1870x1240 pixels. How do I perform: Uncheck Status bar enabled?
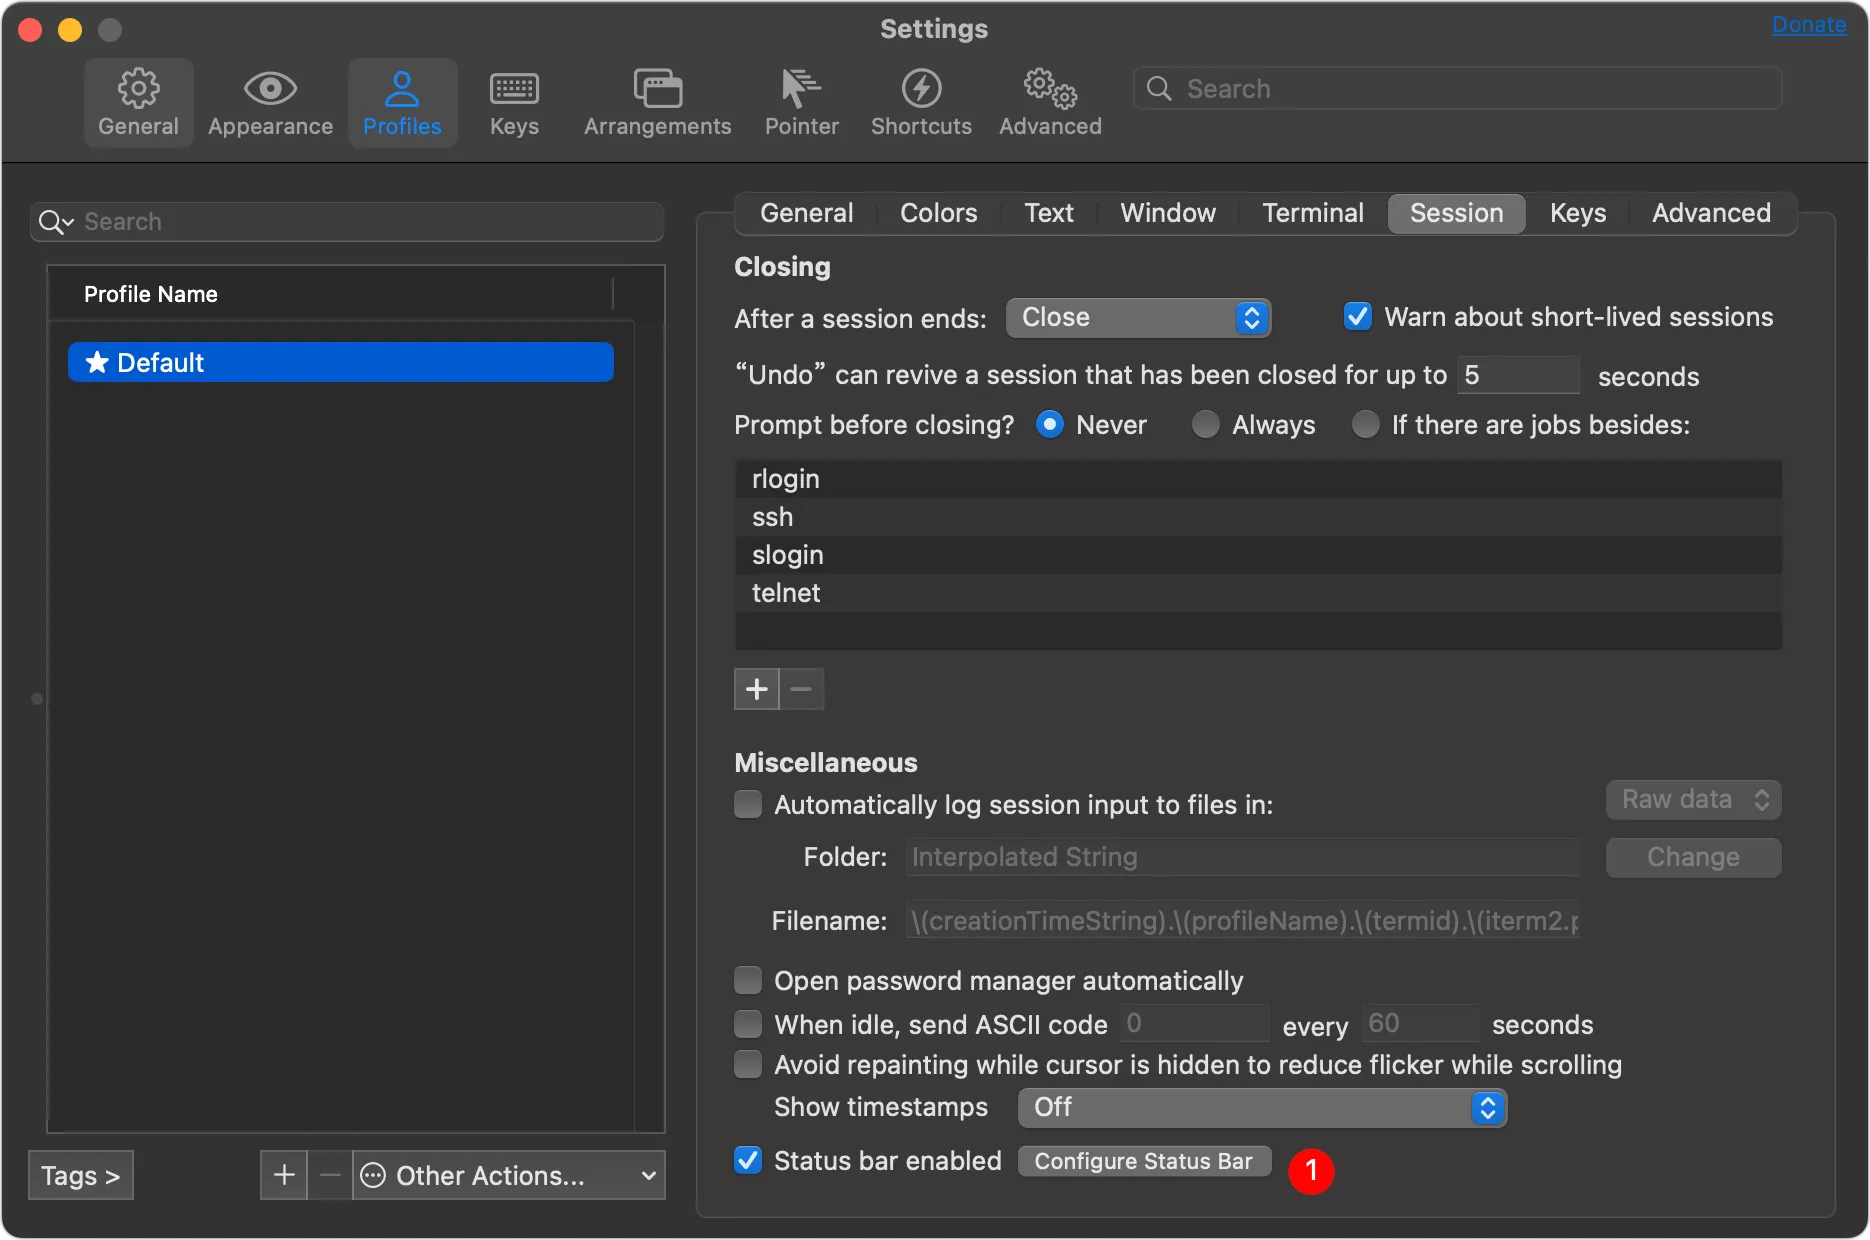[x=748, y=1161]
